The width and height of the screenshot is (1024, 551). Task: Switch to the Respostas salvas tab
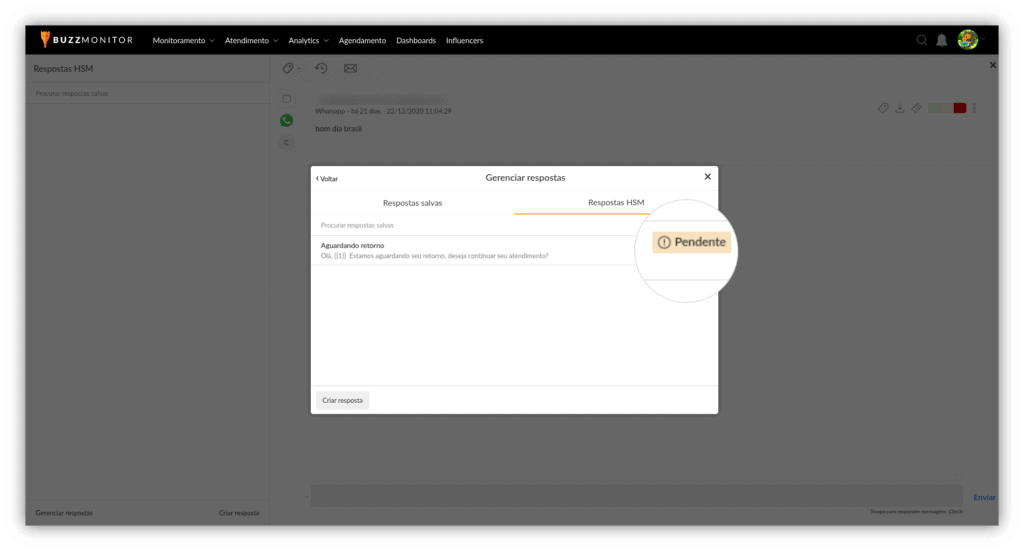[412, 202]
